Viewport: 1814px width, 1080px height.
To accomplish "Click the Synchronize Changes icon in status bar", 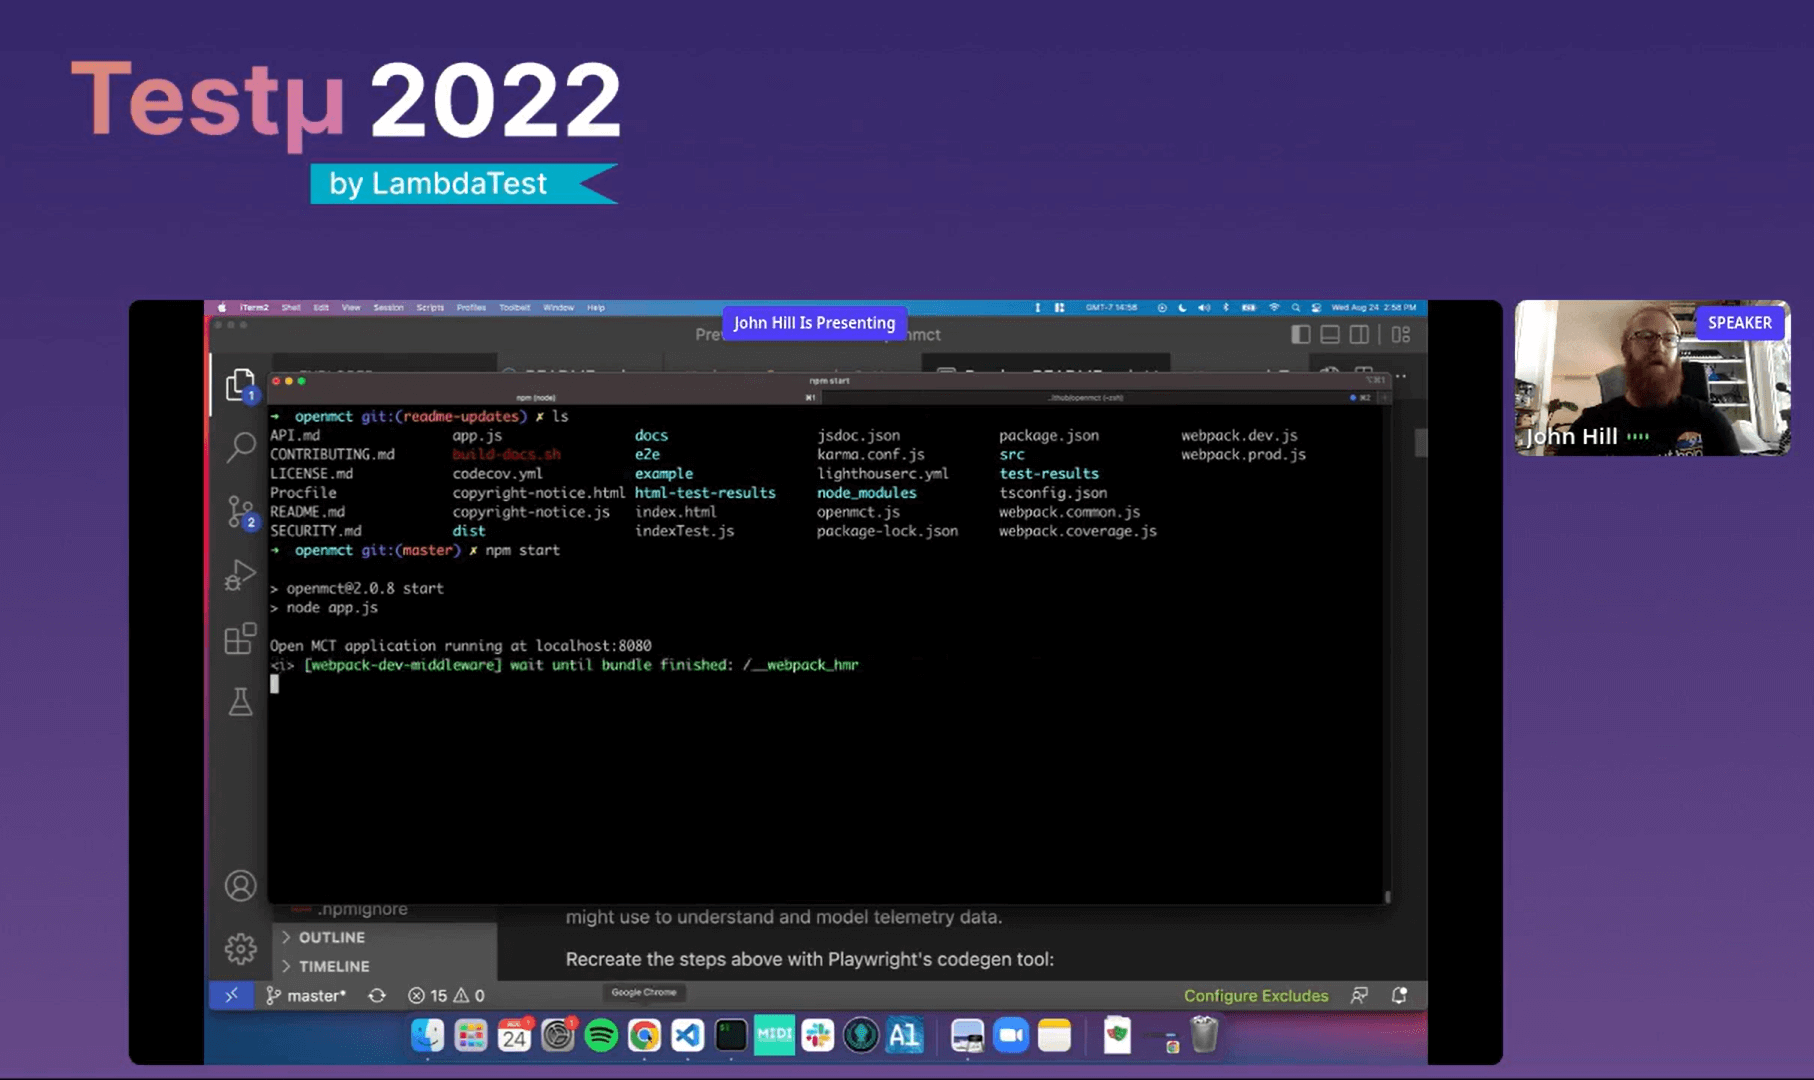I will click(377, 995).
